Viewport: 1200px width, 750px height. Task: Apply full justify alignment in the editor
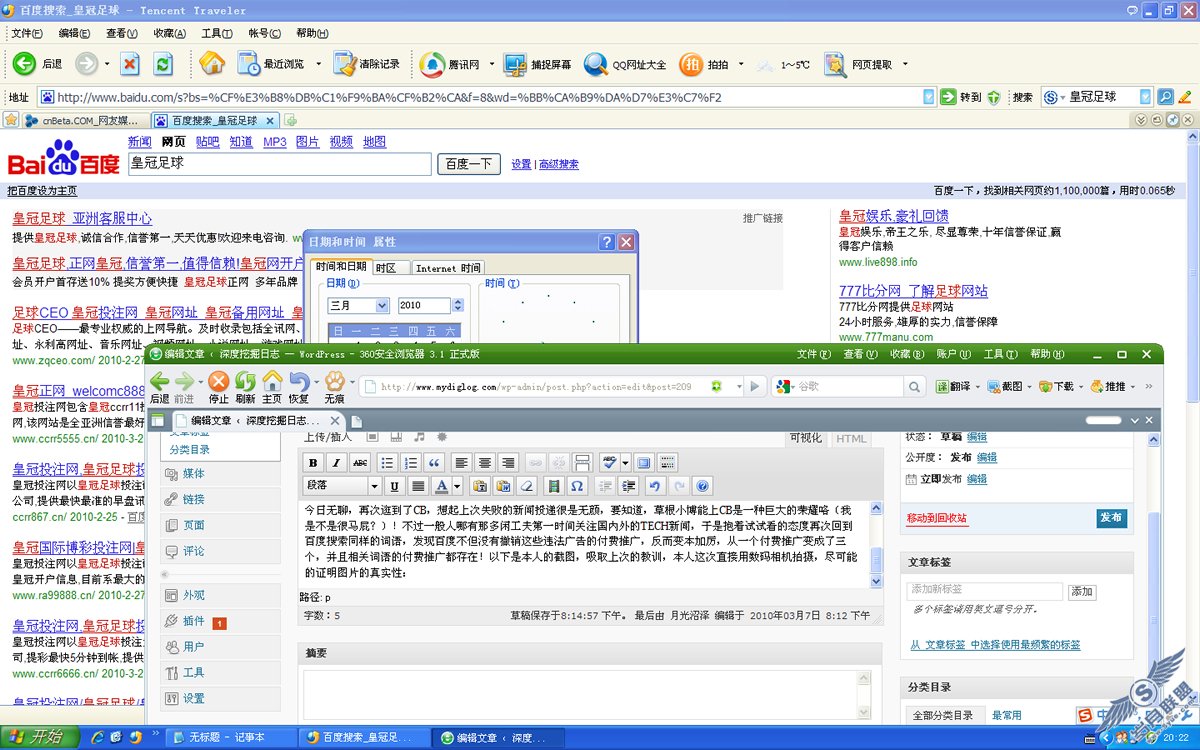click(x=418, y=486)
